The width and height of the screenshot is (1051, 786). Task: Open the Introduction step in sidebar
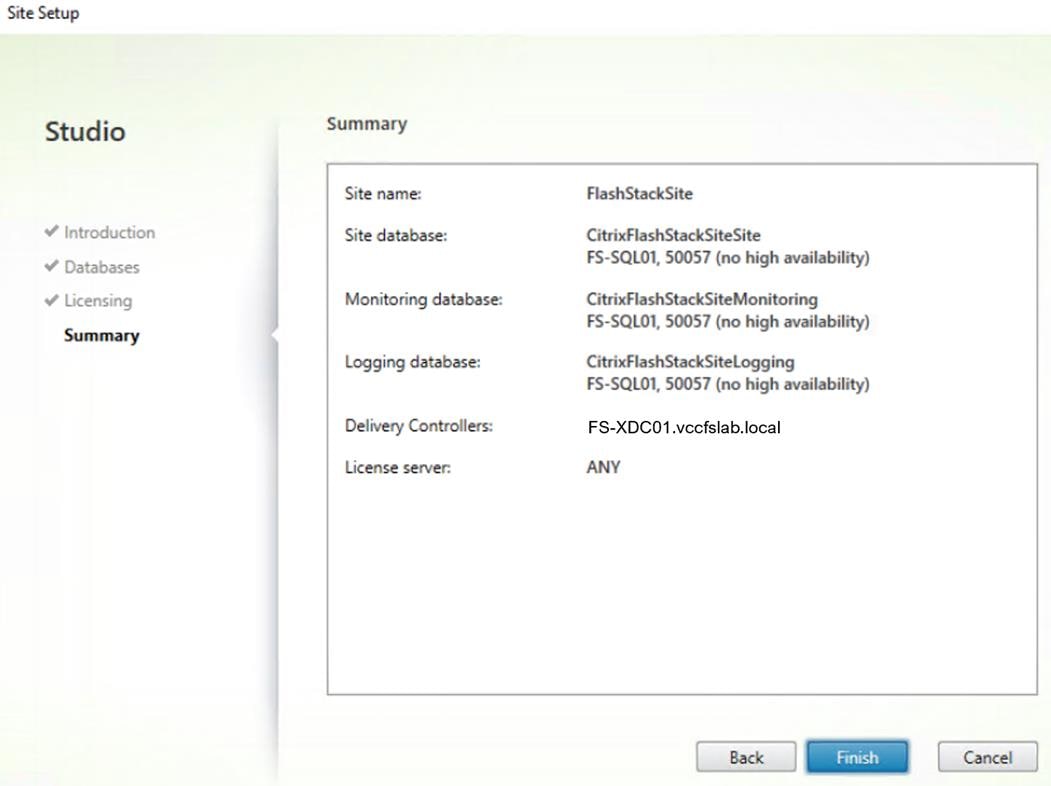(x=109, y=233)
